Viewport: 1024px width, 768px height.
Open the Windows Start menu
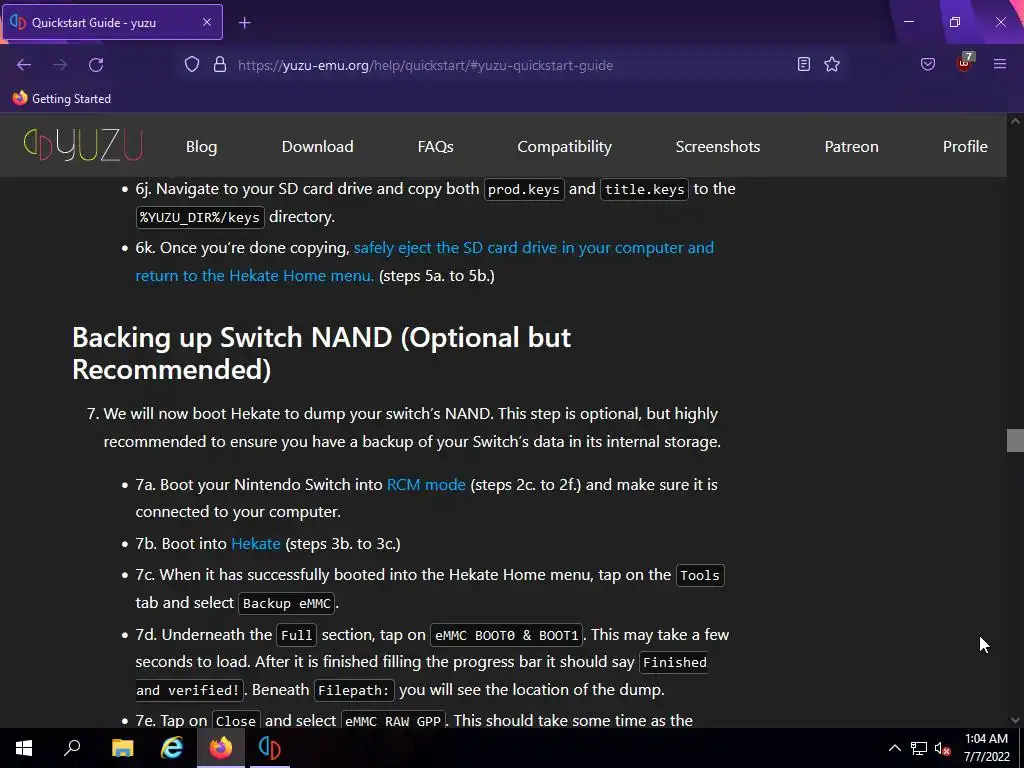(24, 748)
